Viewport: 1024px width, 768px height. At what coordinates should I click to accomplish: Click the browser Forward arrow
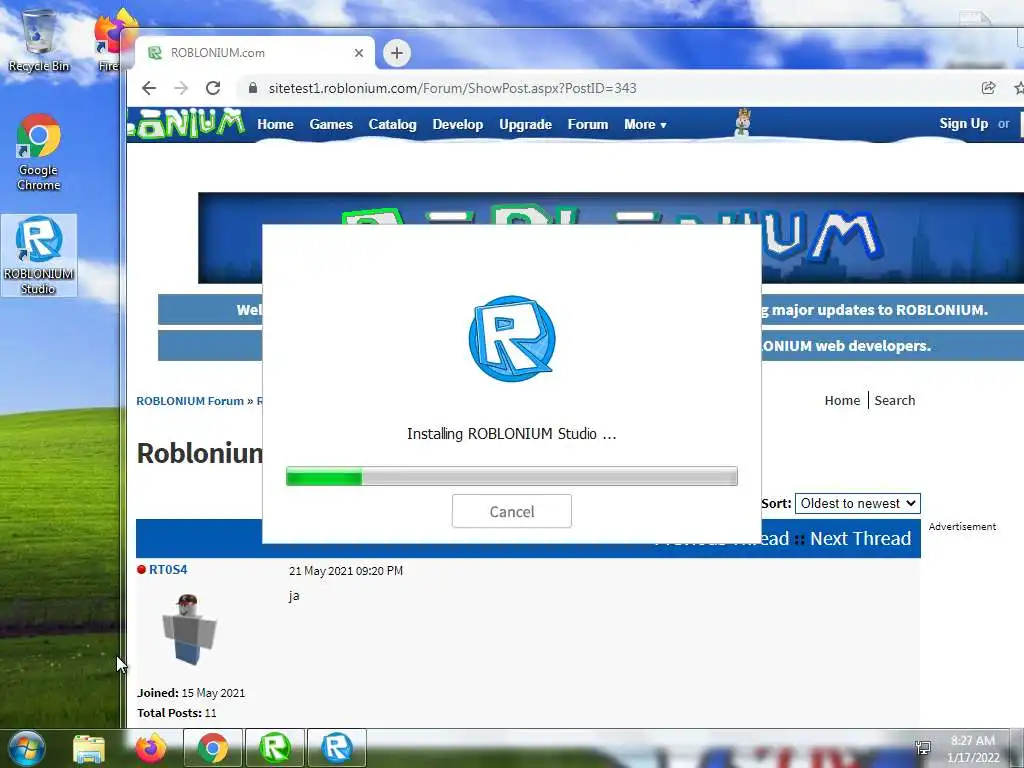pyautogui.click(x=181, y=88)
